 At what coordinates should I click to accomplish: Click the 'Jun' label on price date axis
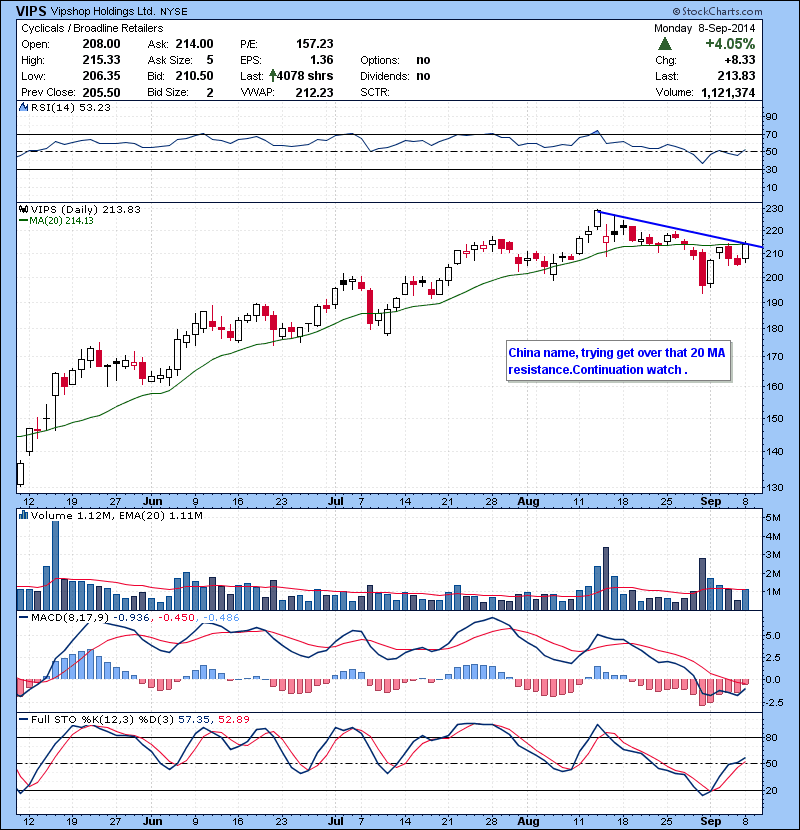pos(152,501)
